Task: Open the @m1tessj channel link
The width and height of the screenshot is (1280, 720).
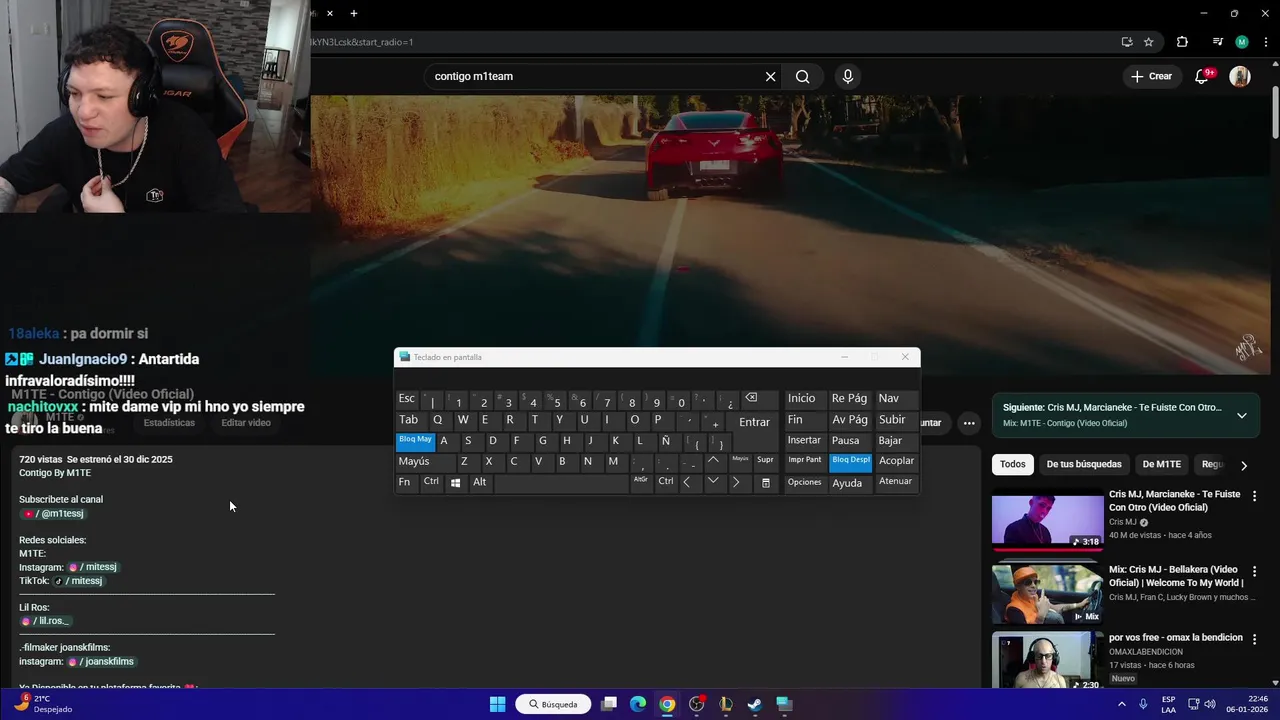Action: pos(54,513)
